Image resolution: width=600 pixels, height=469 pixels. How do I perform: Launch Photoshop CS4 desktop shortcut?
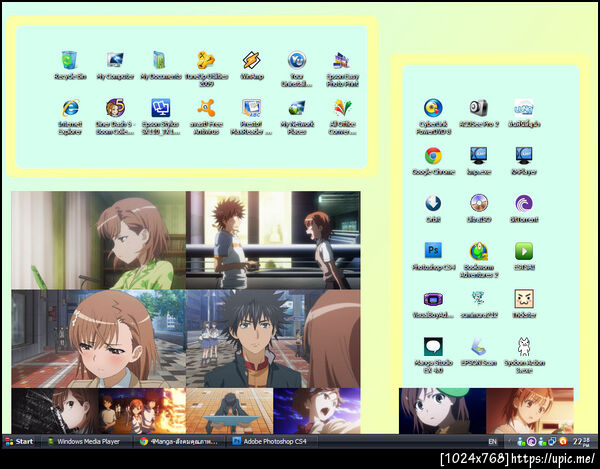click(433, 251)
